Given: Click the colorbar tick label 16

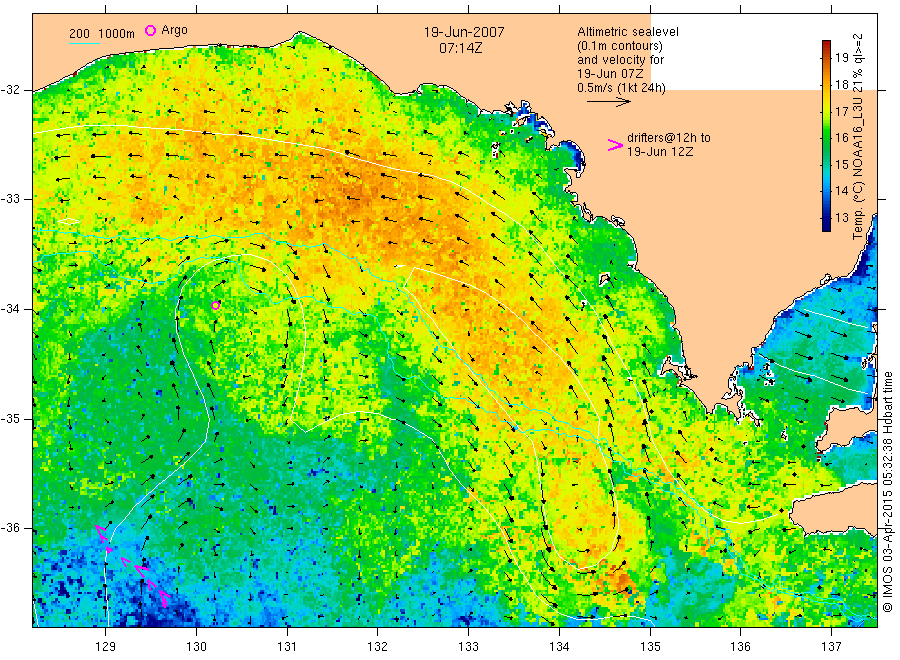Looking at the screenshot, I should coord(841,137).
